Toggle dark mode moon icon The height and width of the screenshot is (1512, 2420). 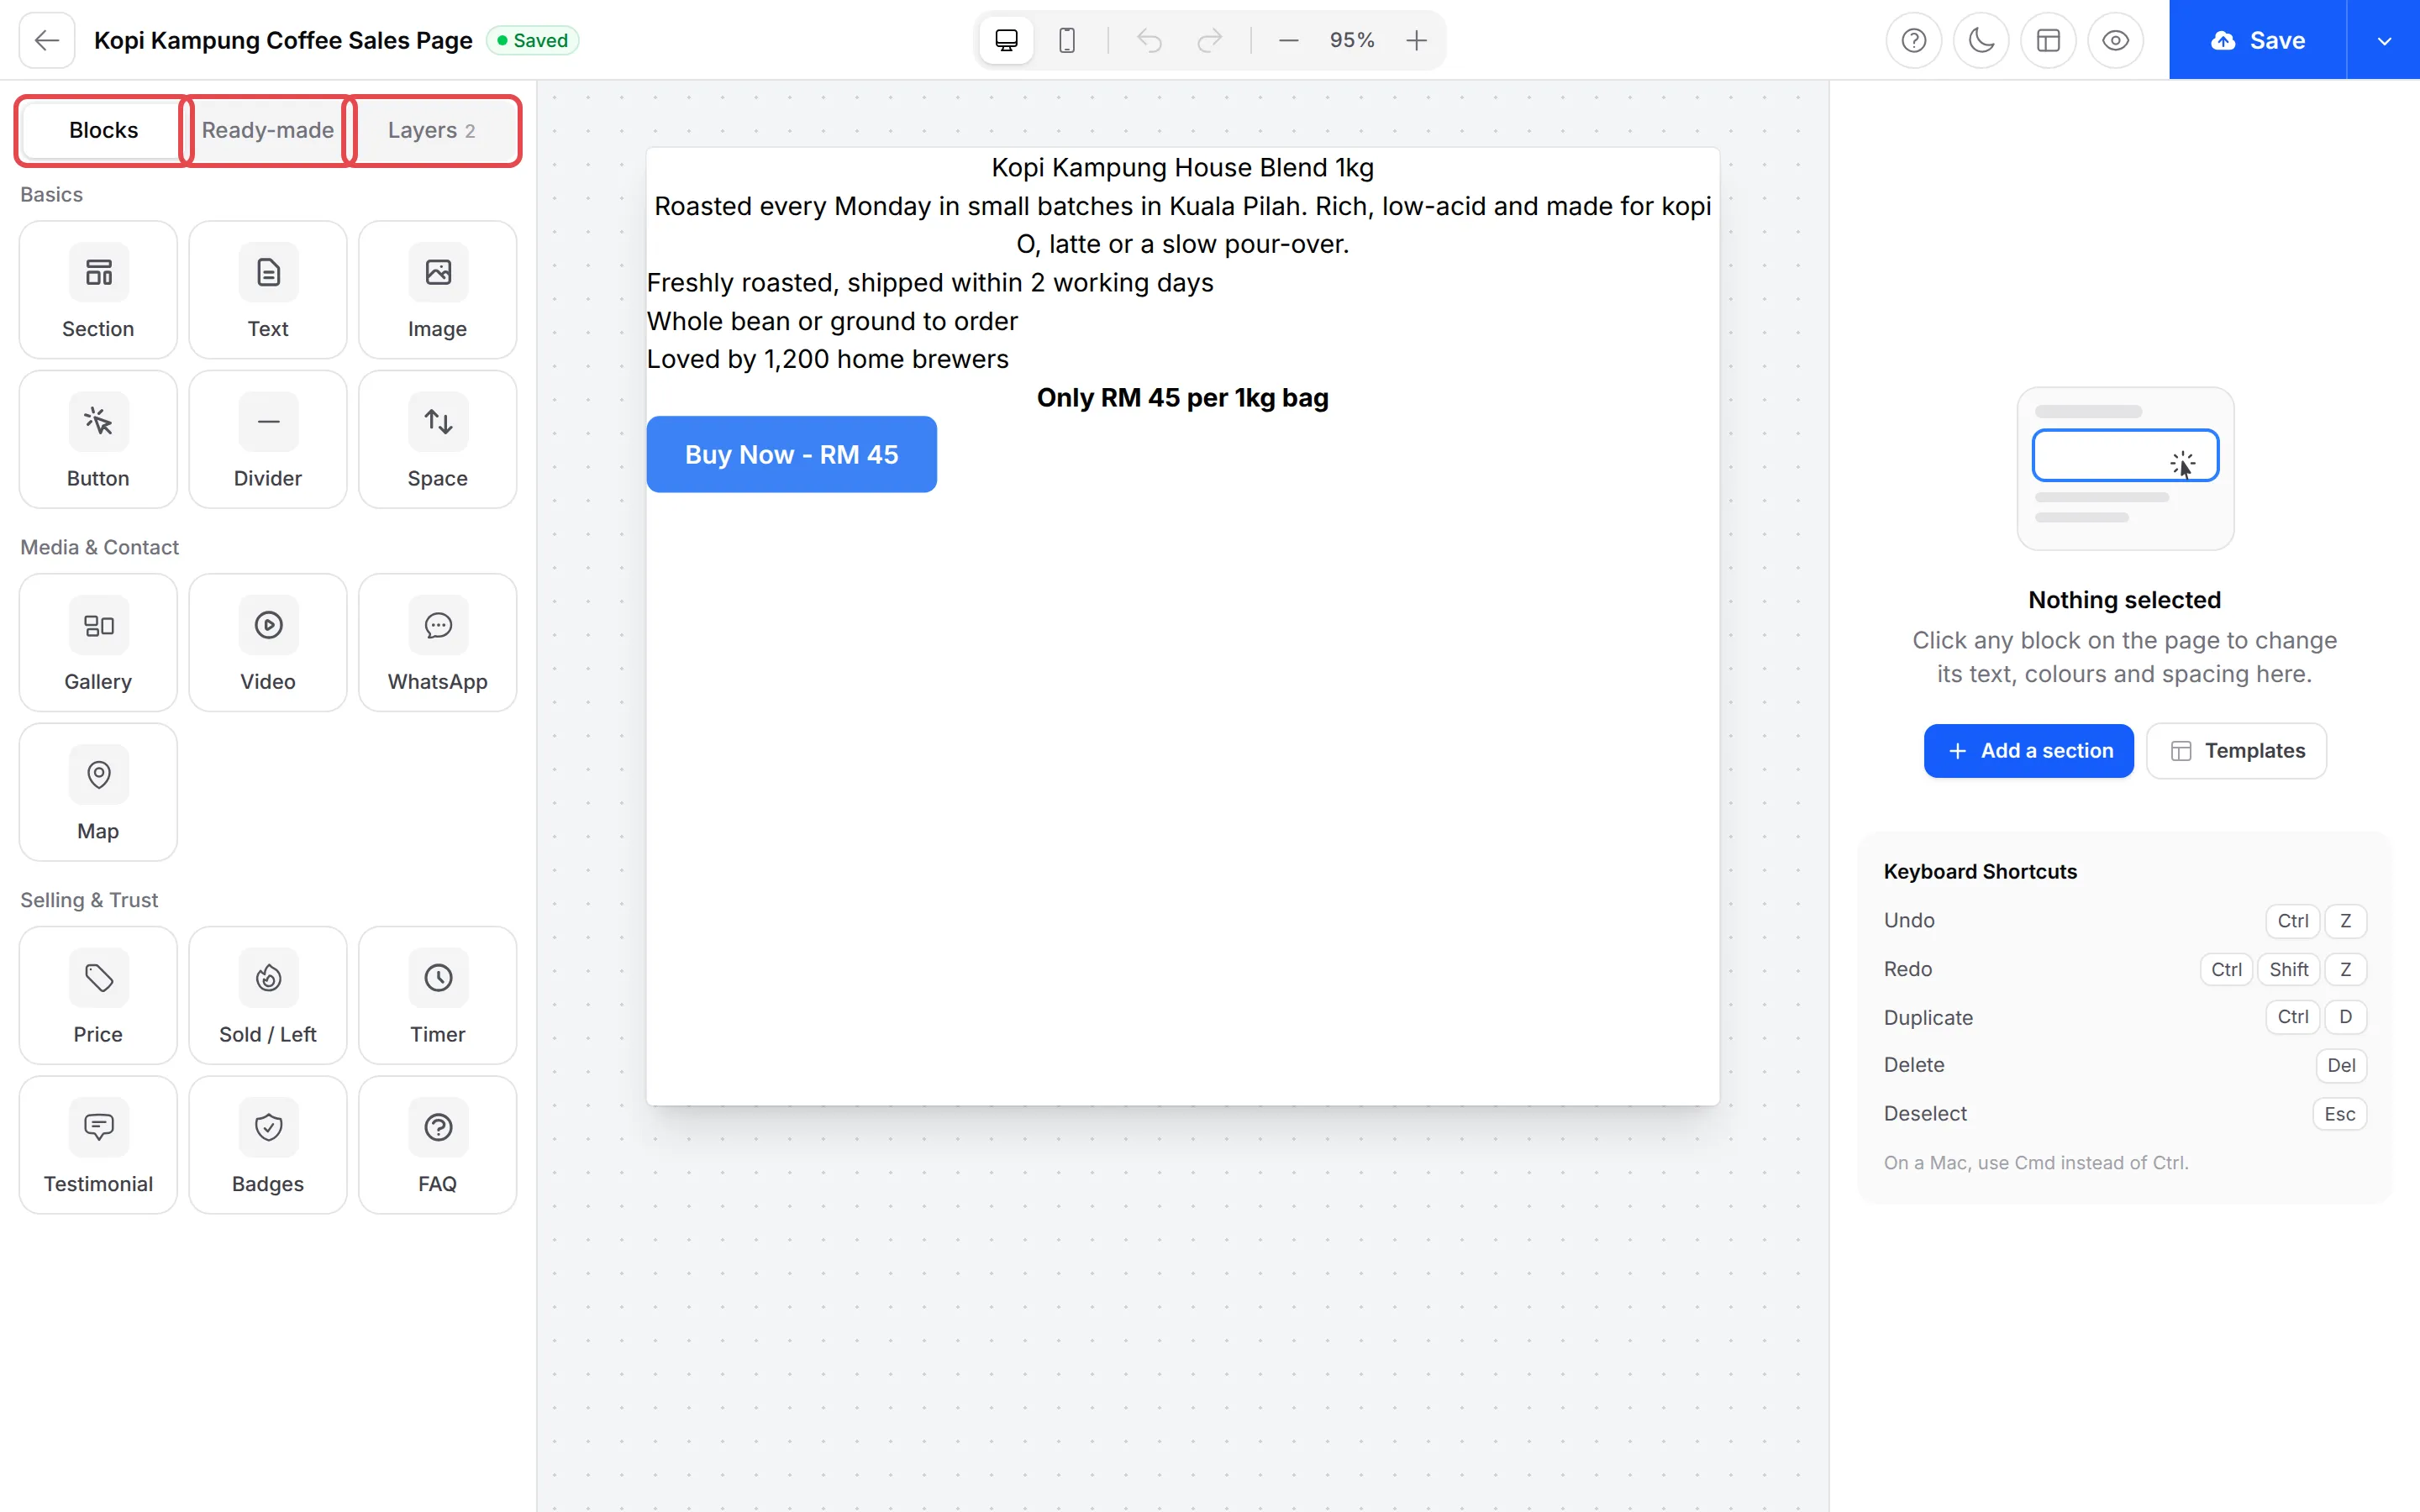[x=1981, y=40]
